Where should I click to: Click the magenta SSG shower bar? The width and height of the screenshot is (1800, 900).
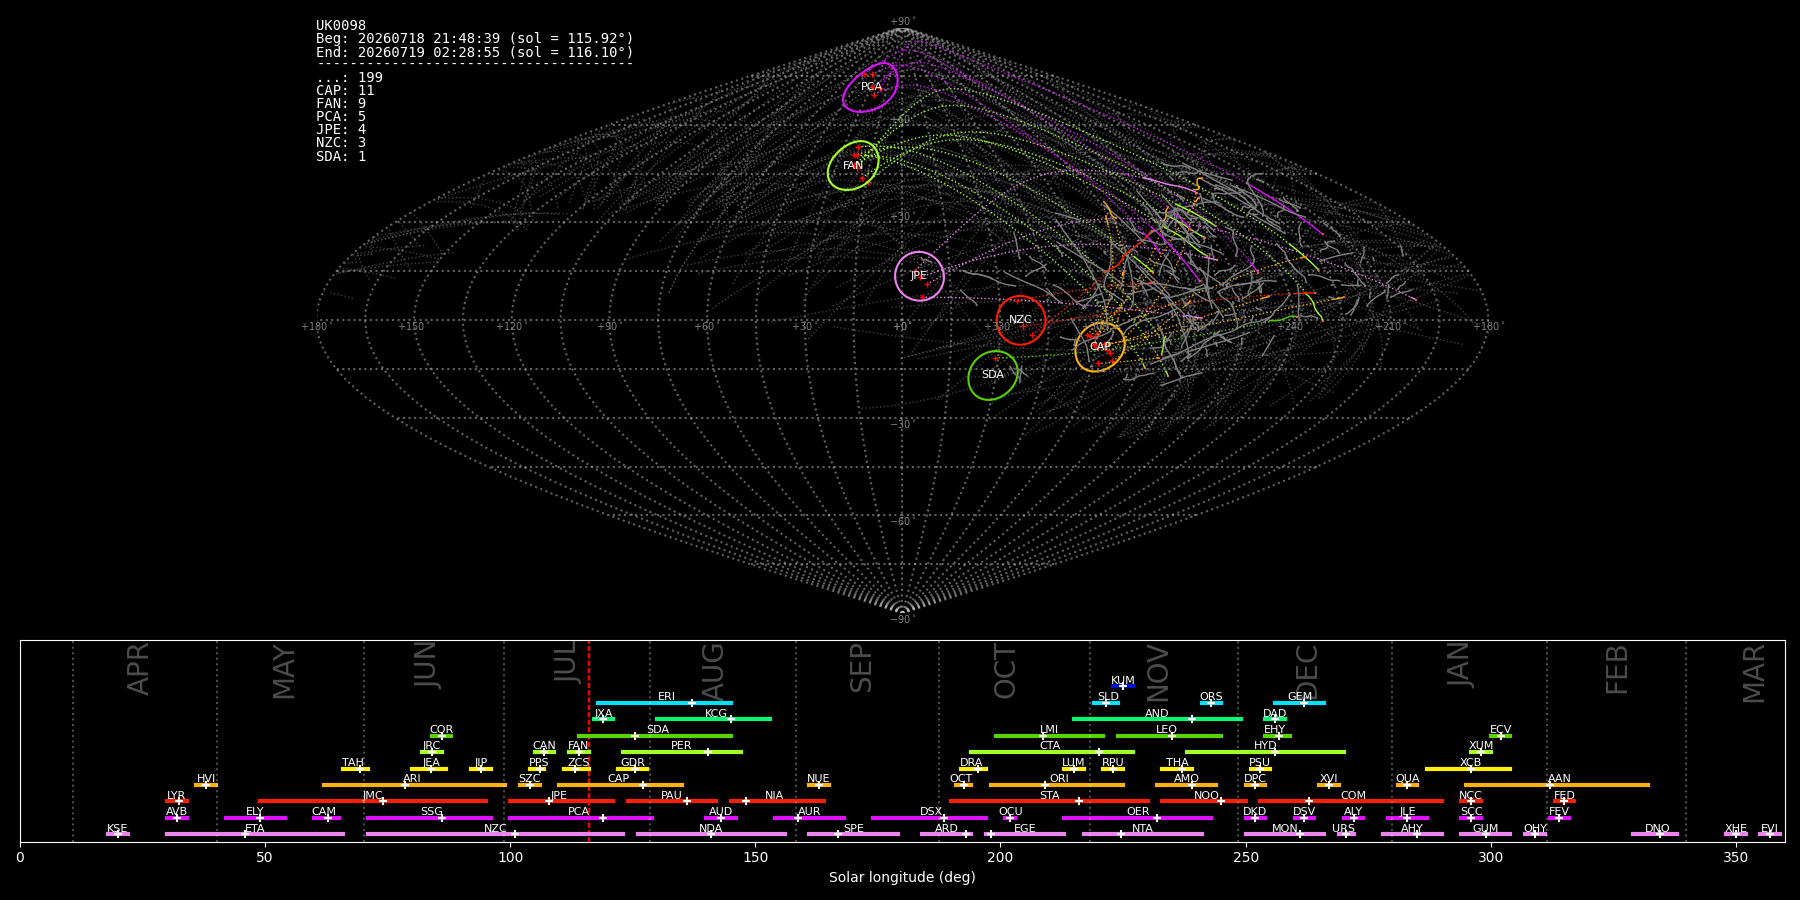(x=429, y=818)
